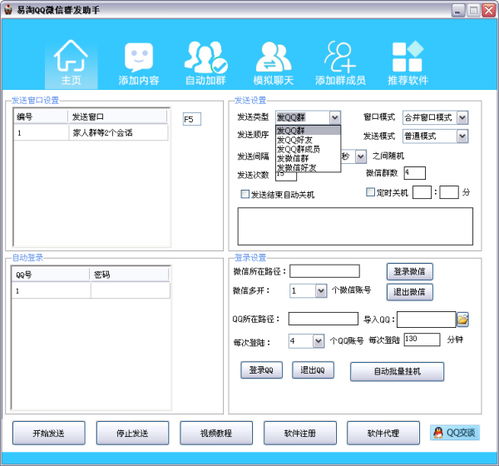Select row 1 in the 自动登录 list
This screenshot has width=499, height=466.
pyautogui.click(x=91, y=291)
